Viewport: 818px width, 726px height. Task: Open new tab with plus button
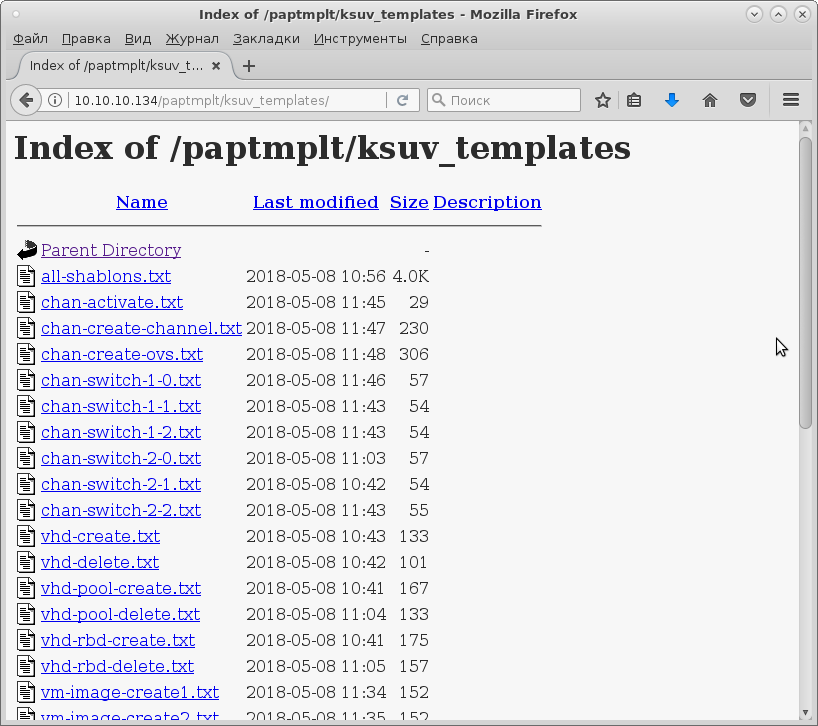tap(249, 66)
